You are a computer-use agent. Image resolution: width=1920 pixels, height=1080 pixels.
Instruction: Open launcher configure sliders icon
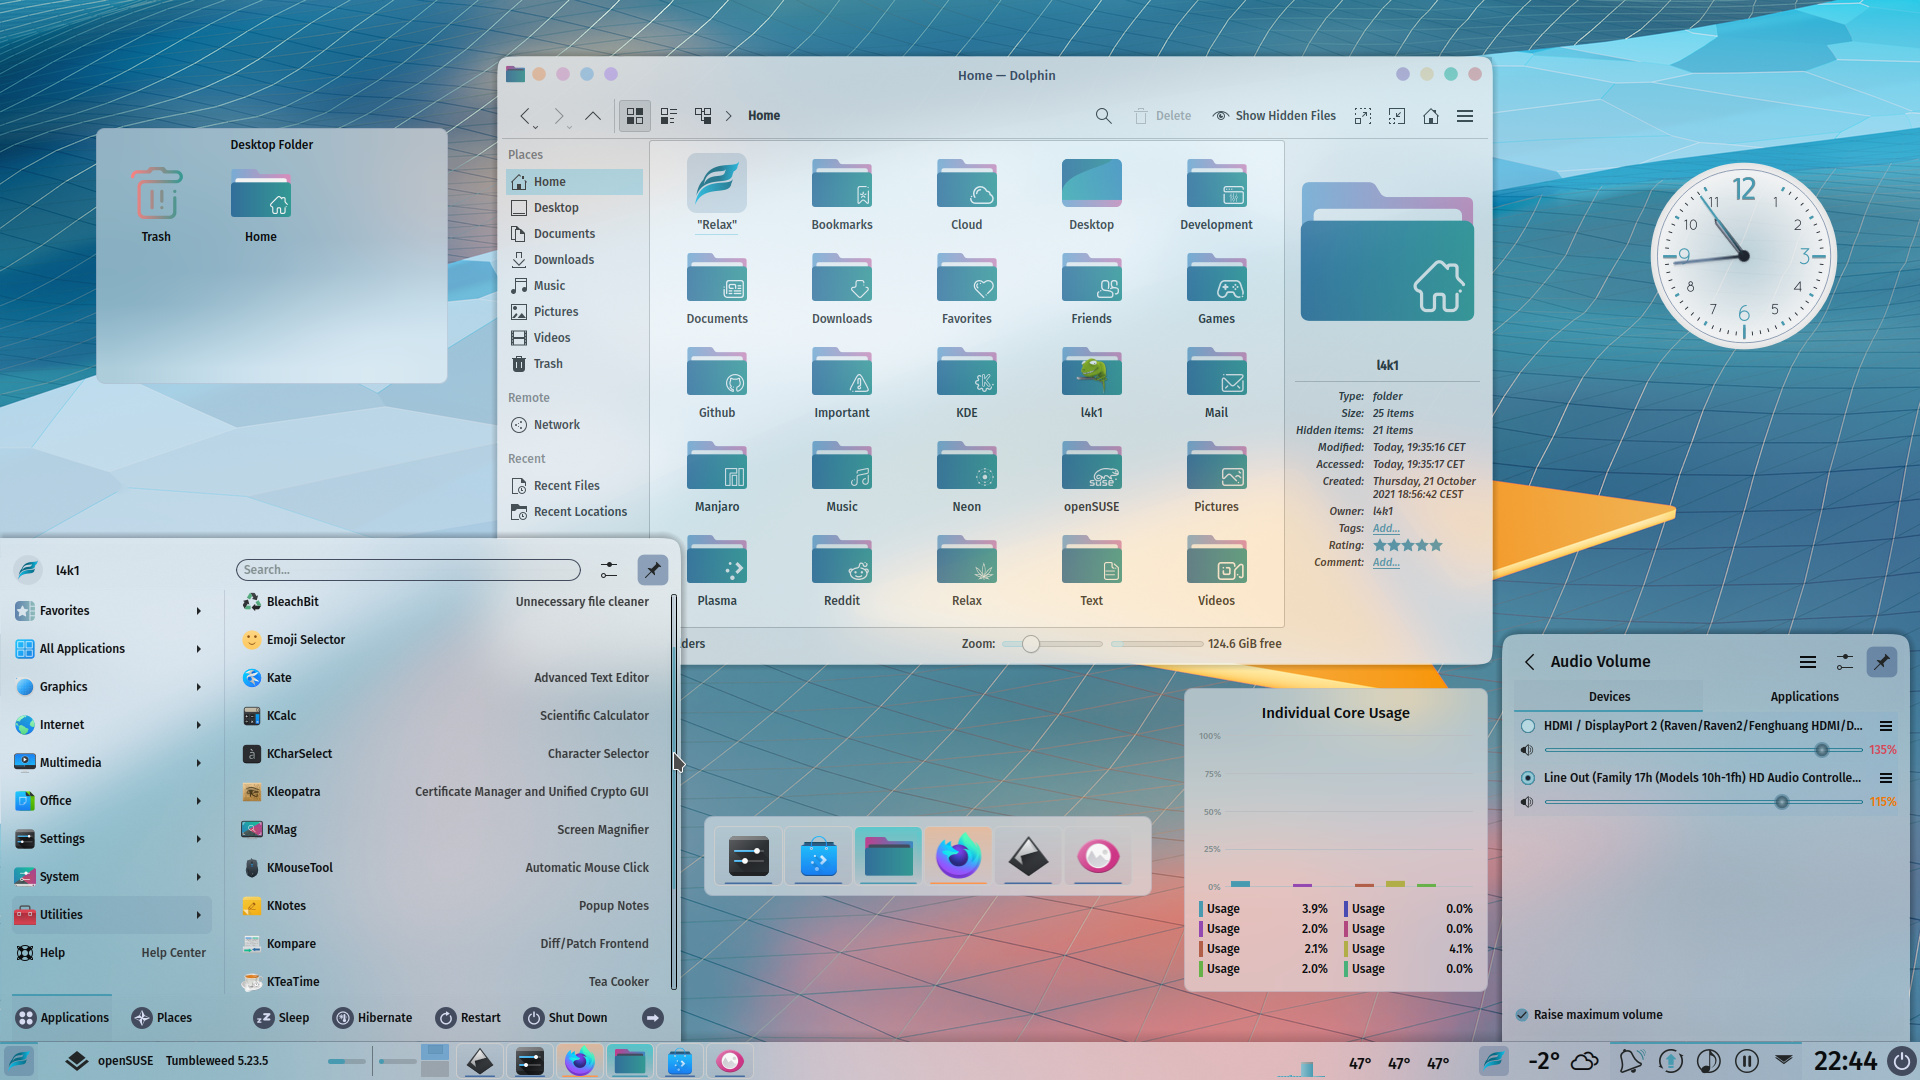coord(609,570)
